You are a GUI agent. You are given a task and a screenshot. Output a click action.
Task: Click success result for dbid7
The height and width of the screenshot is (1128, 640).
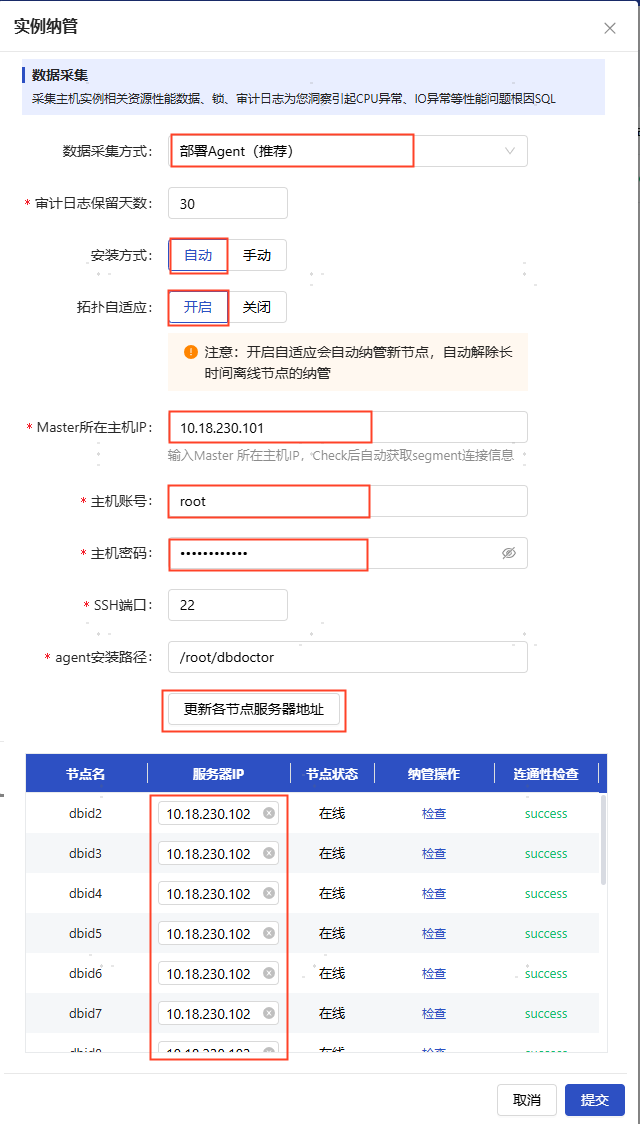click(x=546, y=1014)
